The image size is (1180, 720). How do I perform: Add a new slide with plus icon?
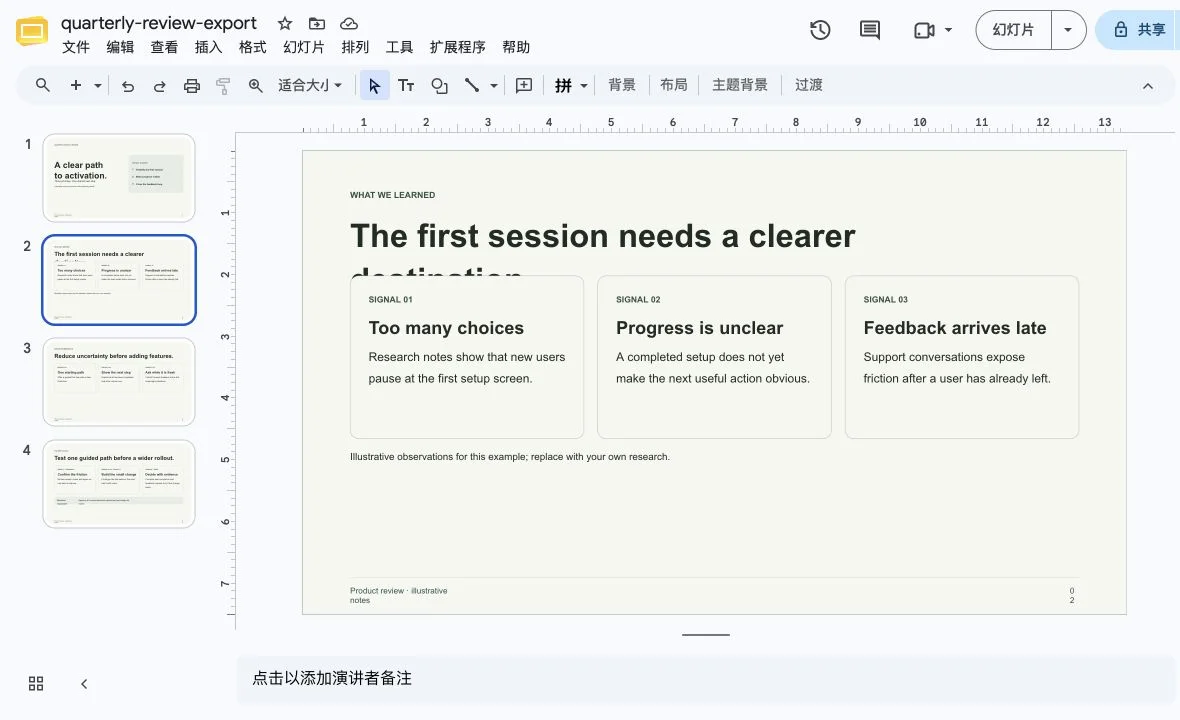tap(76, 85)
